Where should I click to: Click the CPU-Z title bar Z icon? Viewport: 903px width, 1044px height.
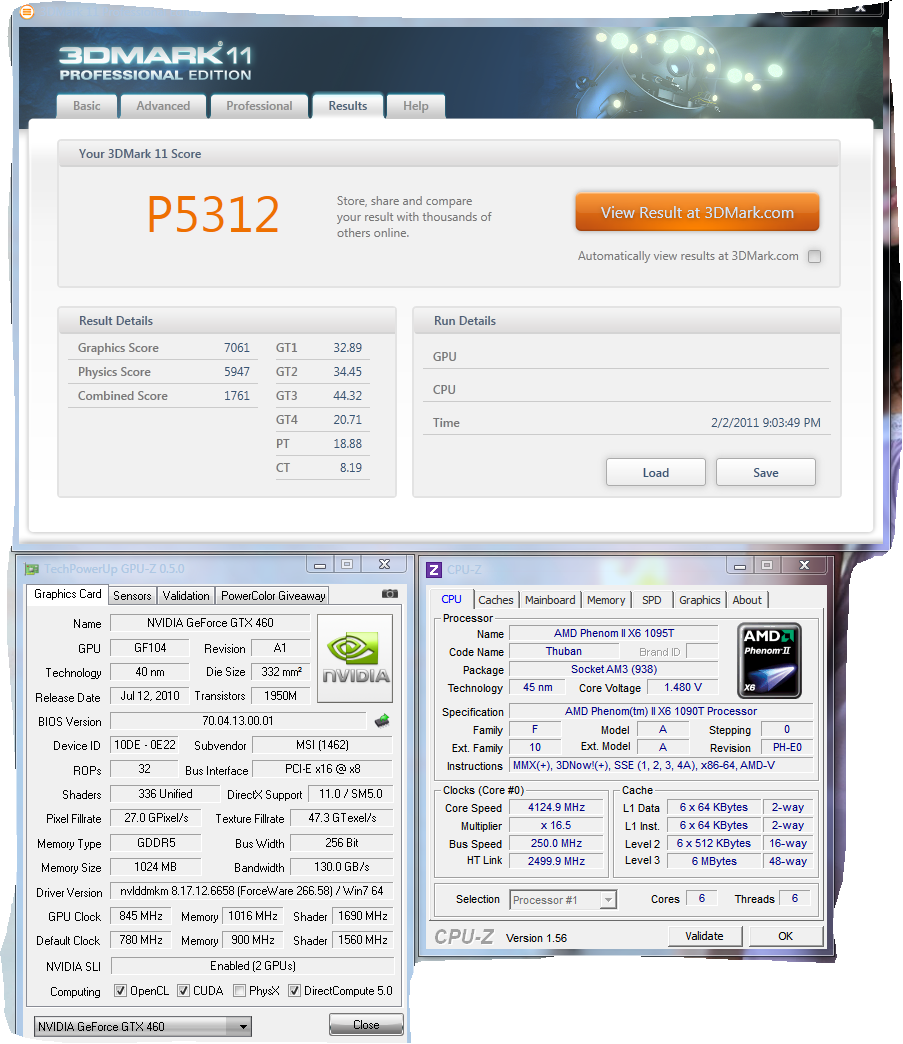[434, 570]
